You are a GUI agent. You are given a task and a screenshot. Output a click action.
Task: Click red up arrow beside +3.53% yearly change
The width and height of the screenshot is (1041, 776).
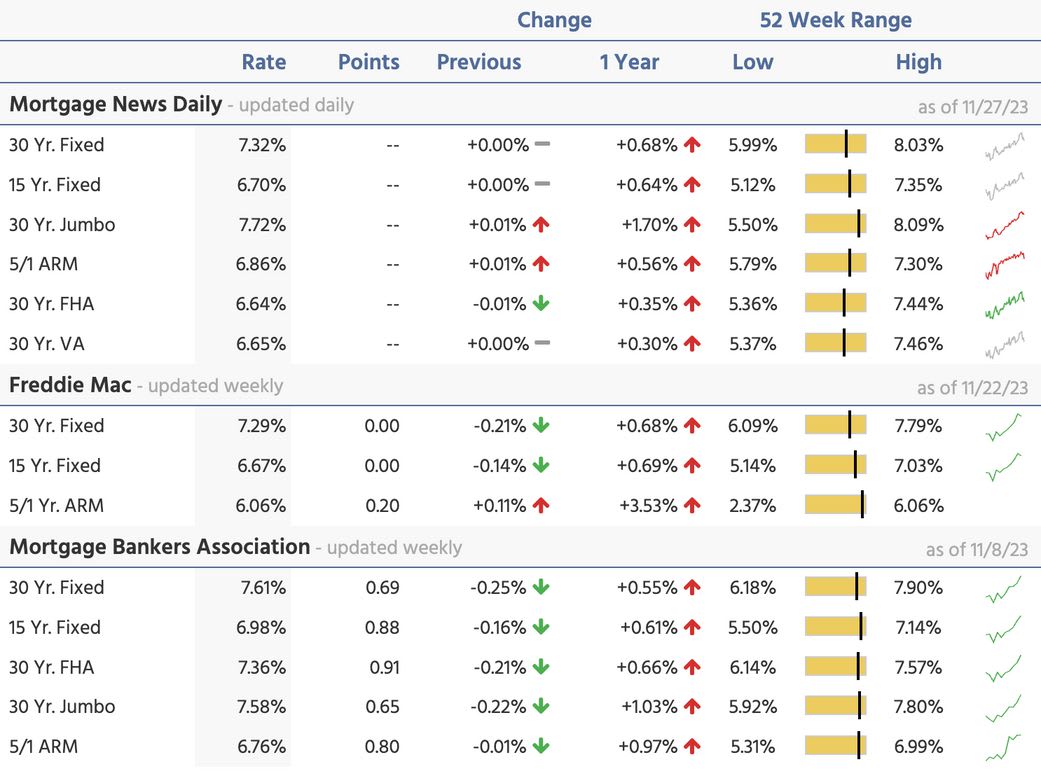692,506
